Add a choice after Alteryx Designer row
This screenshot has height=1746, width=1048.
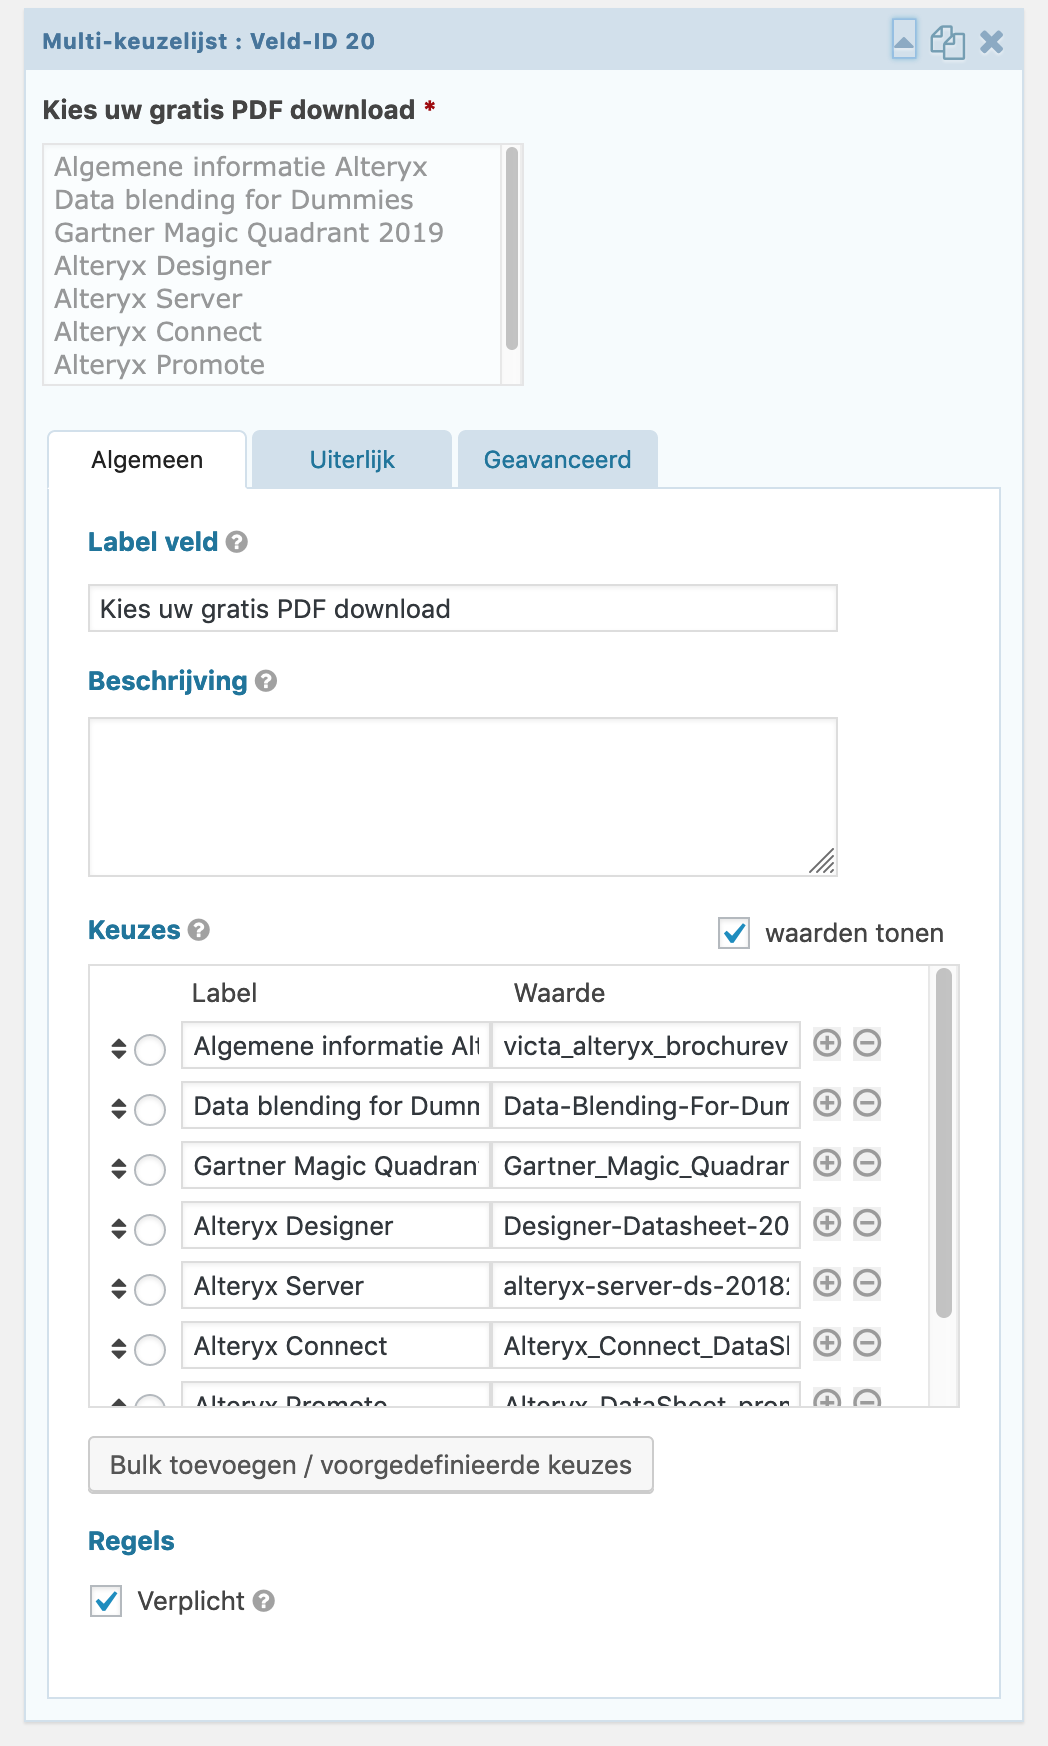point(827,1223)
